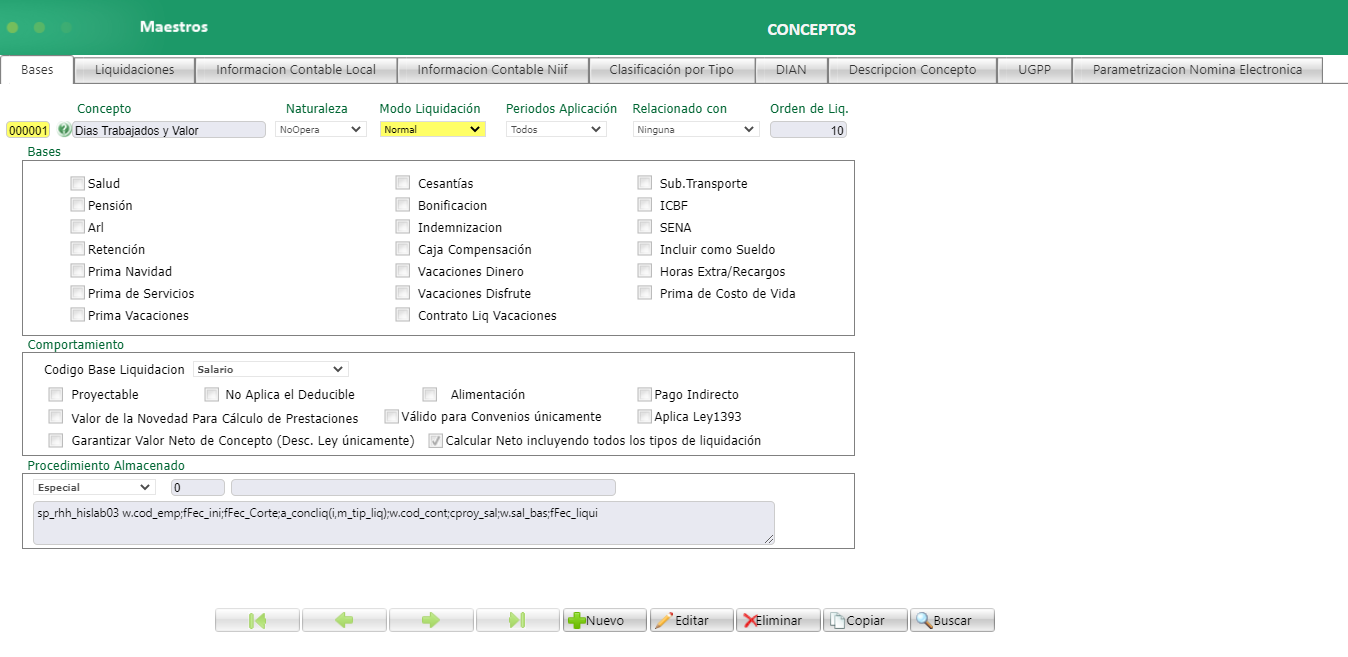Image resolution: width=1348 pixels, height=657 pixels.
Task: Toggle the Prima de Servicios checkbox
Action: click(78, 293)
